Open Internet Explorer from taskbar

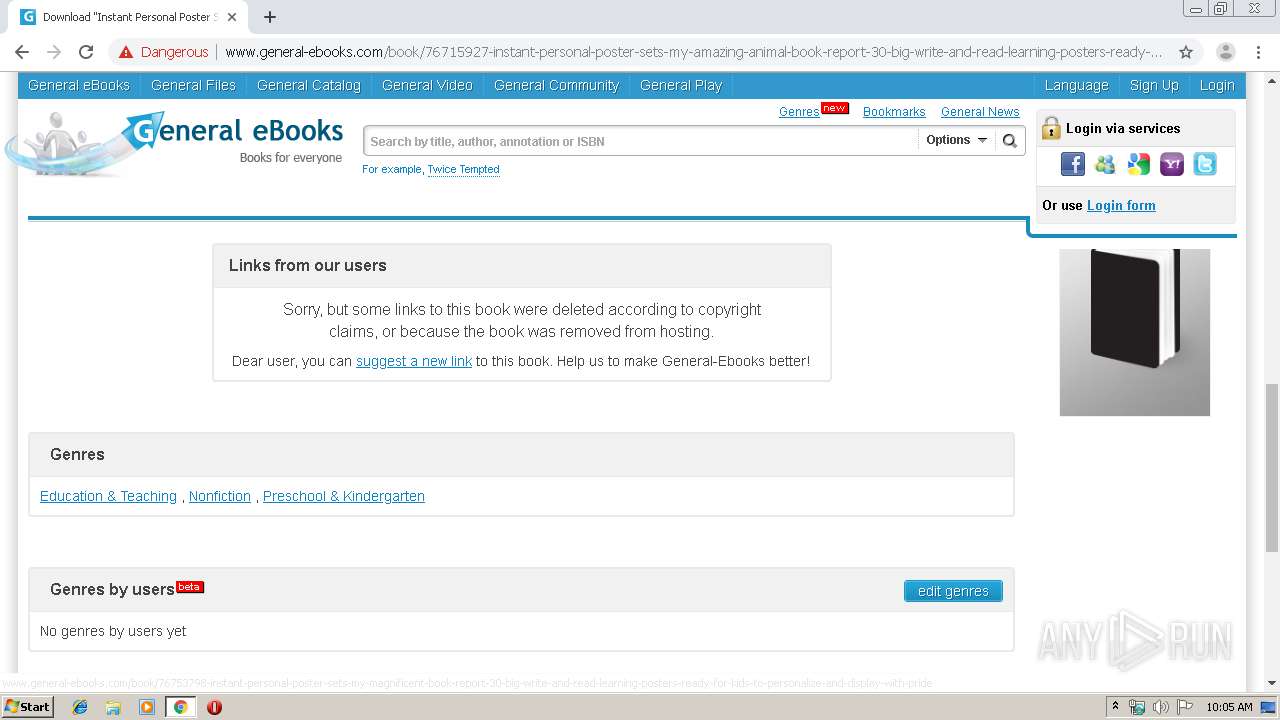point(80,707)
